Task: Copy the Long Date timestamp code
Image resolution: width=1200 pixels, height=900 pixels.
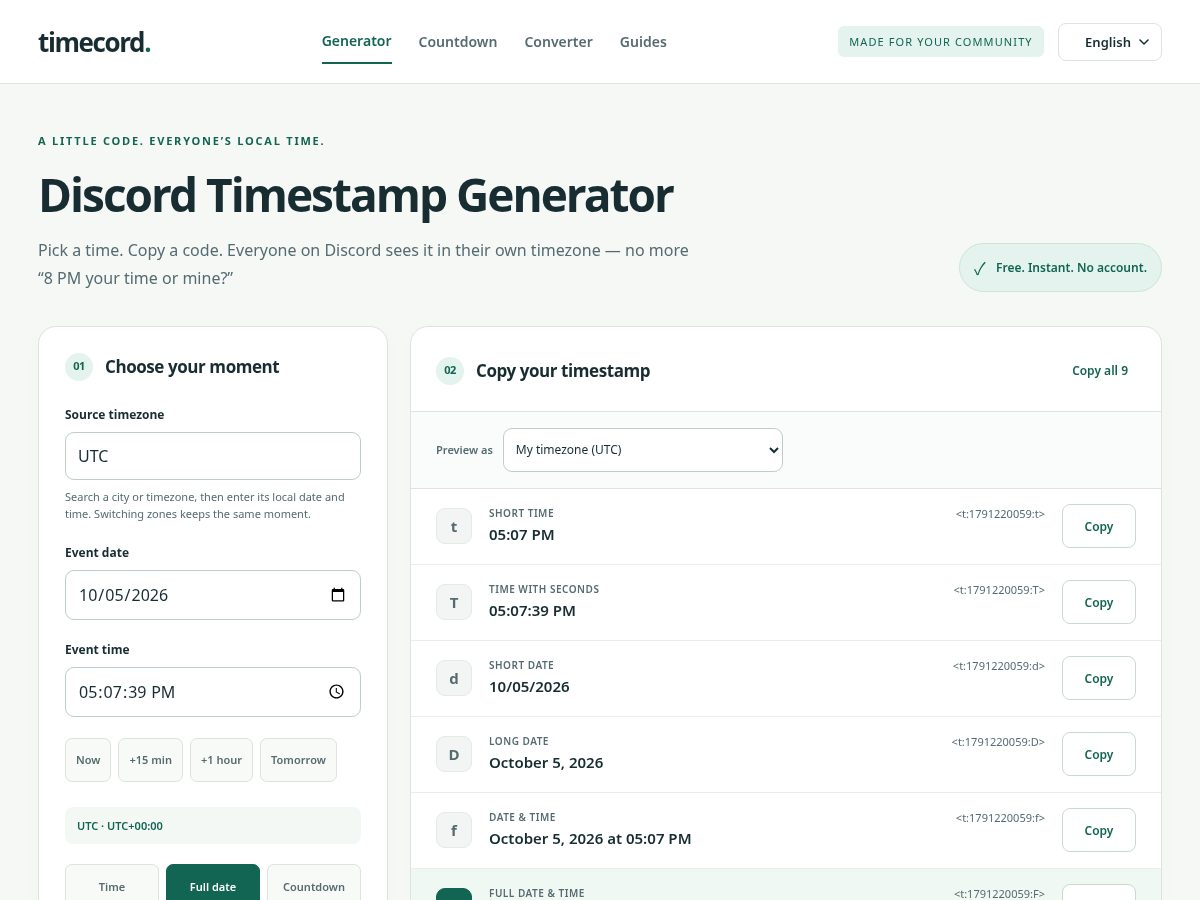Action: click(1099, 754)
